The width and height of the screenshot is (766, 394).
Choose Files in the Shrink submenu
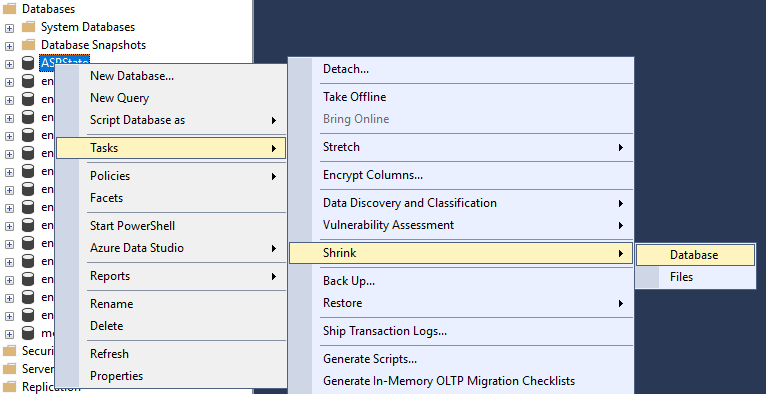[695, 277]
